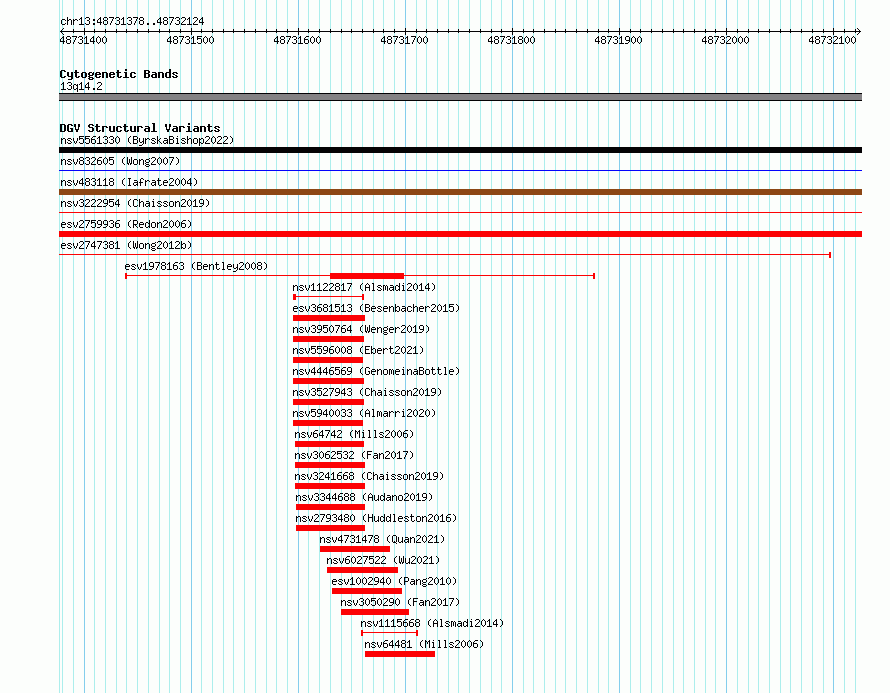Open esv2759936 (Redon2006) label

[126, 224]
